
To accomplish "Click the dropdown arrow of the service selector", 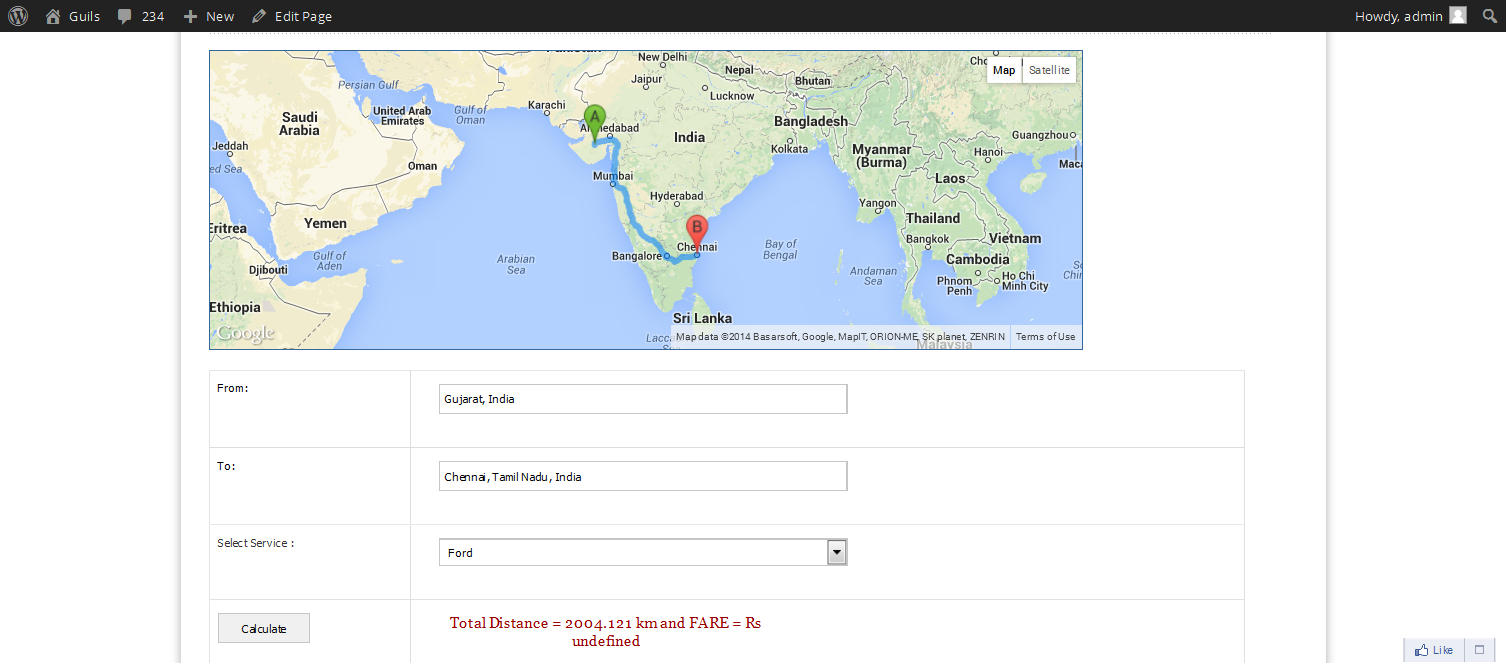I will point(837,552).
